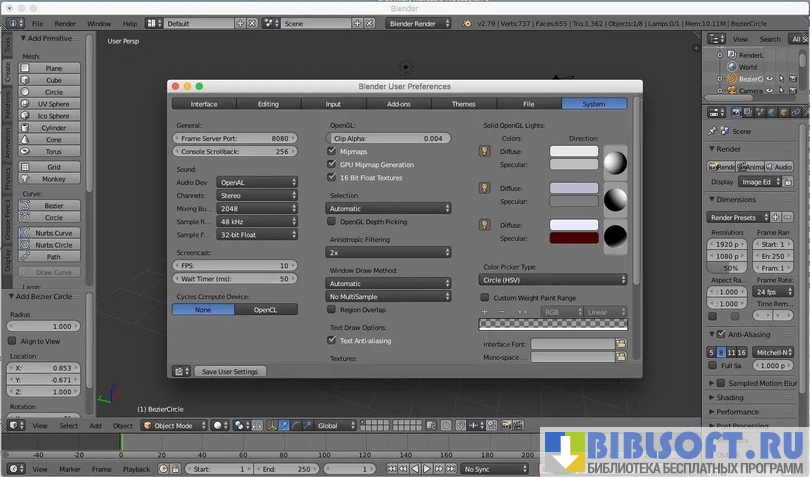Click the Save User Settings button

pyautogui.click(x=230, y=371)
